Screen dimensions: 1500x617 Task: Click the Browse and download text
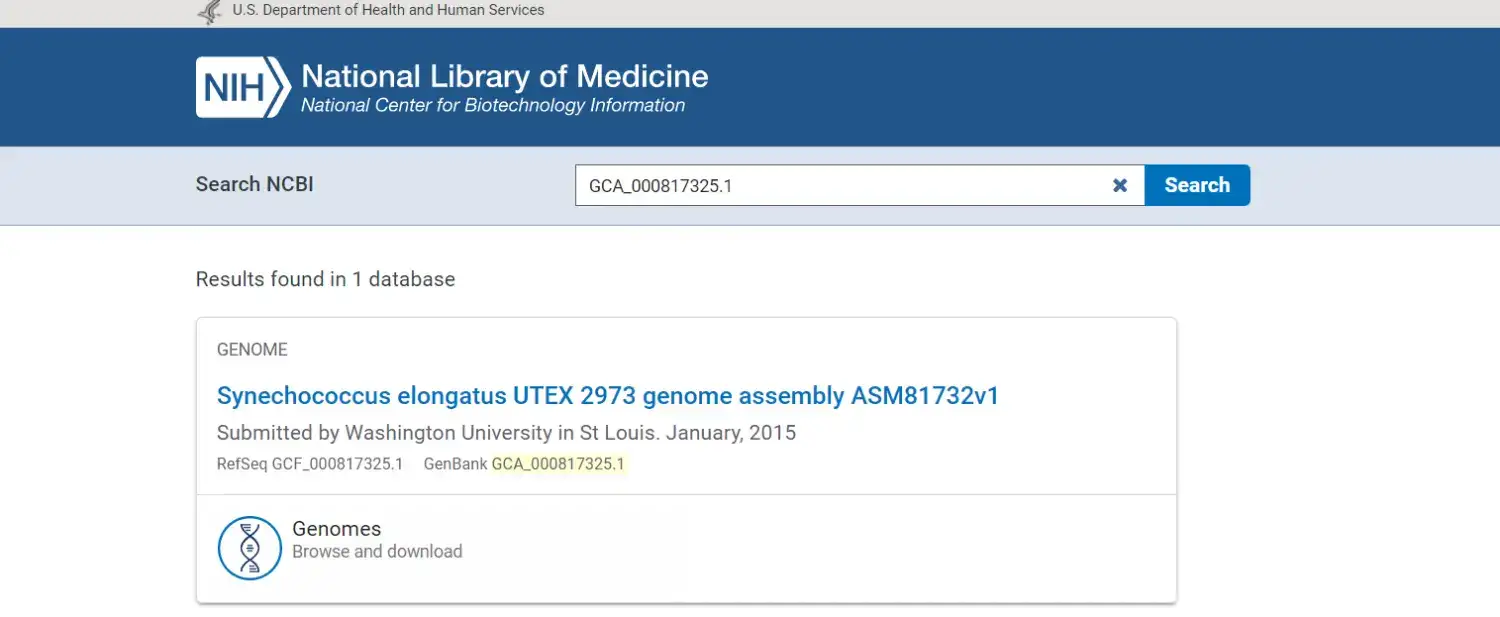(x=377, y=552)
